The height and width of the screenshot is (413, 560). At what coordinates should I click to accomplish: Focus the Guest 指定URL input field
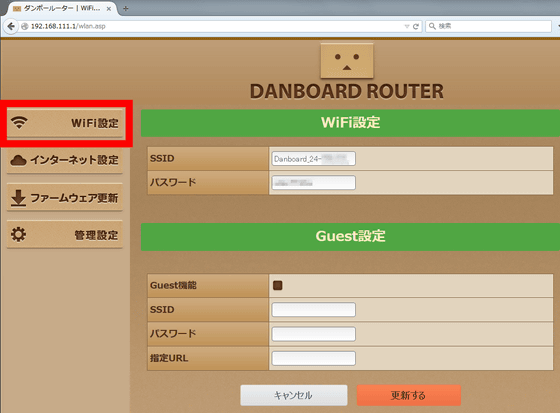pyautogui.click(x=314, y=358)
